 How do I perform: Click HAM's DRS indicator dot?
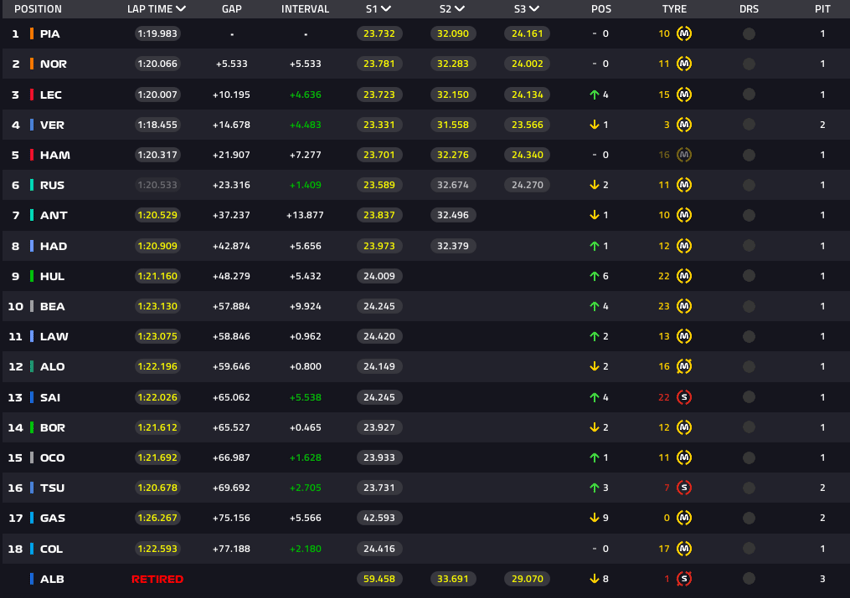(749, 155)
